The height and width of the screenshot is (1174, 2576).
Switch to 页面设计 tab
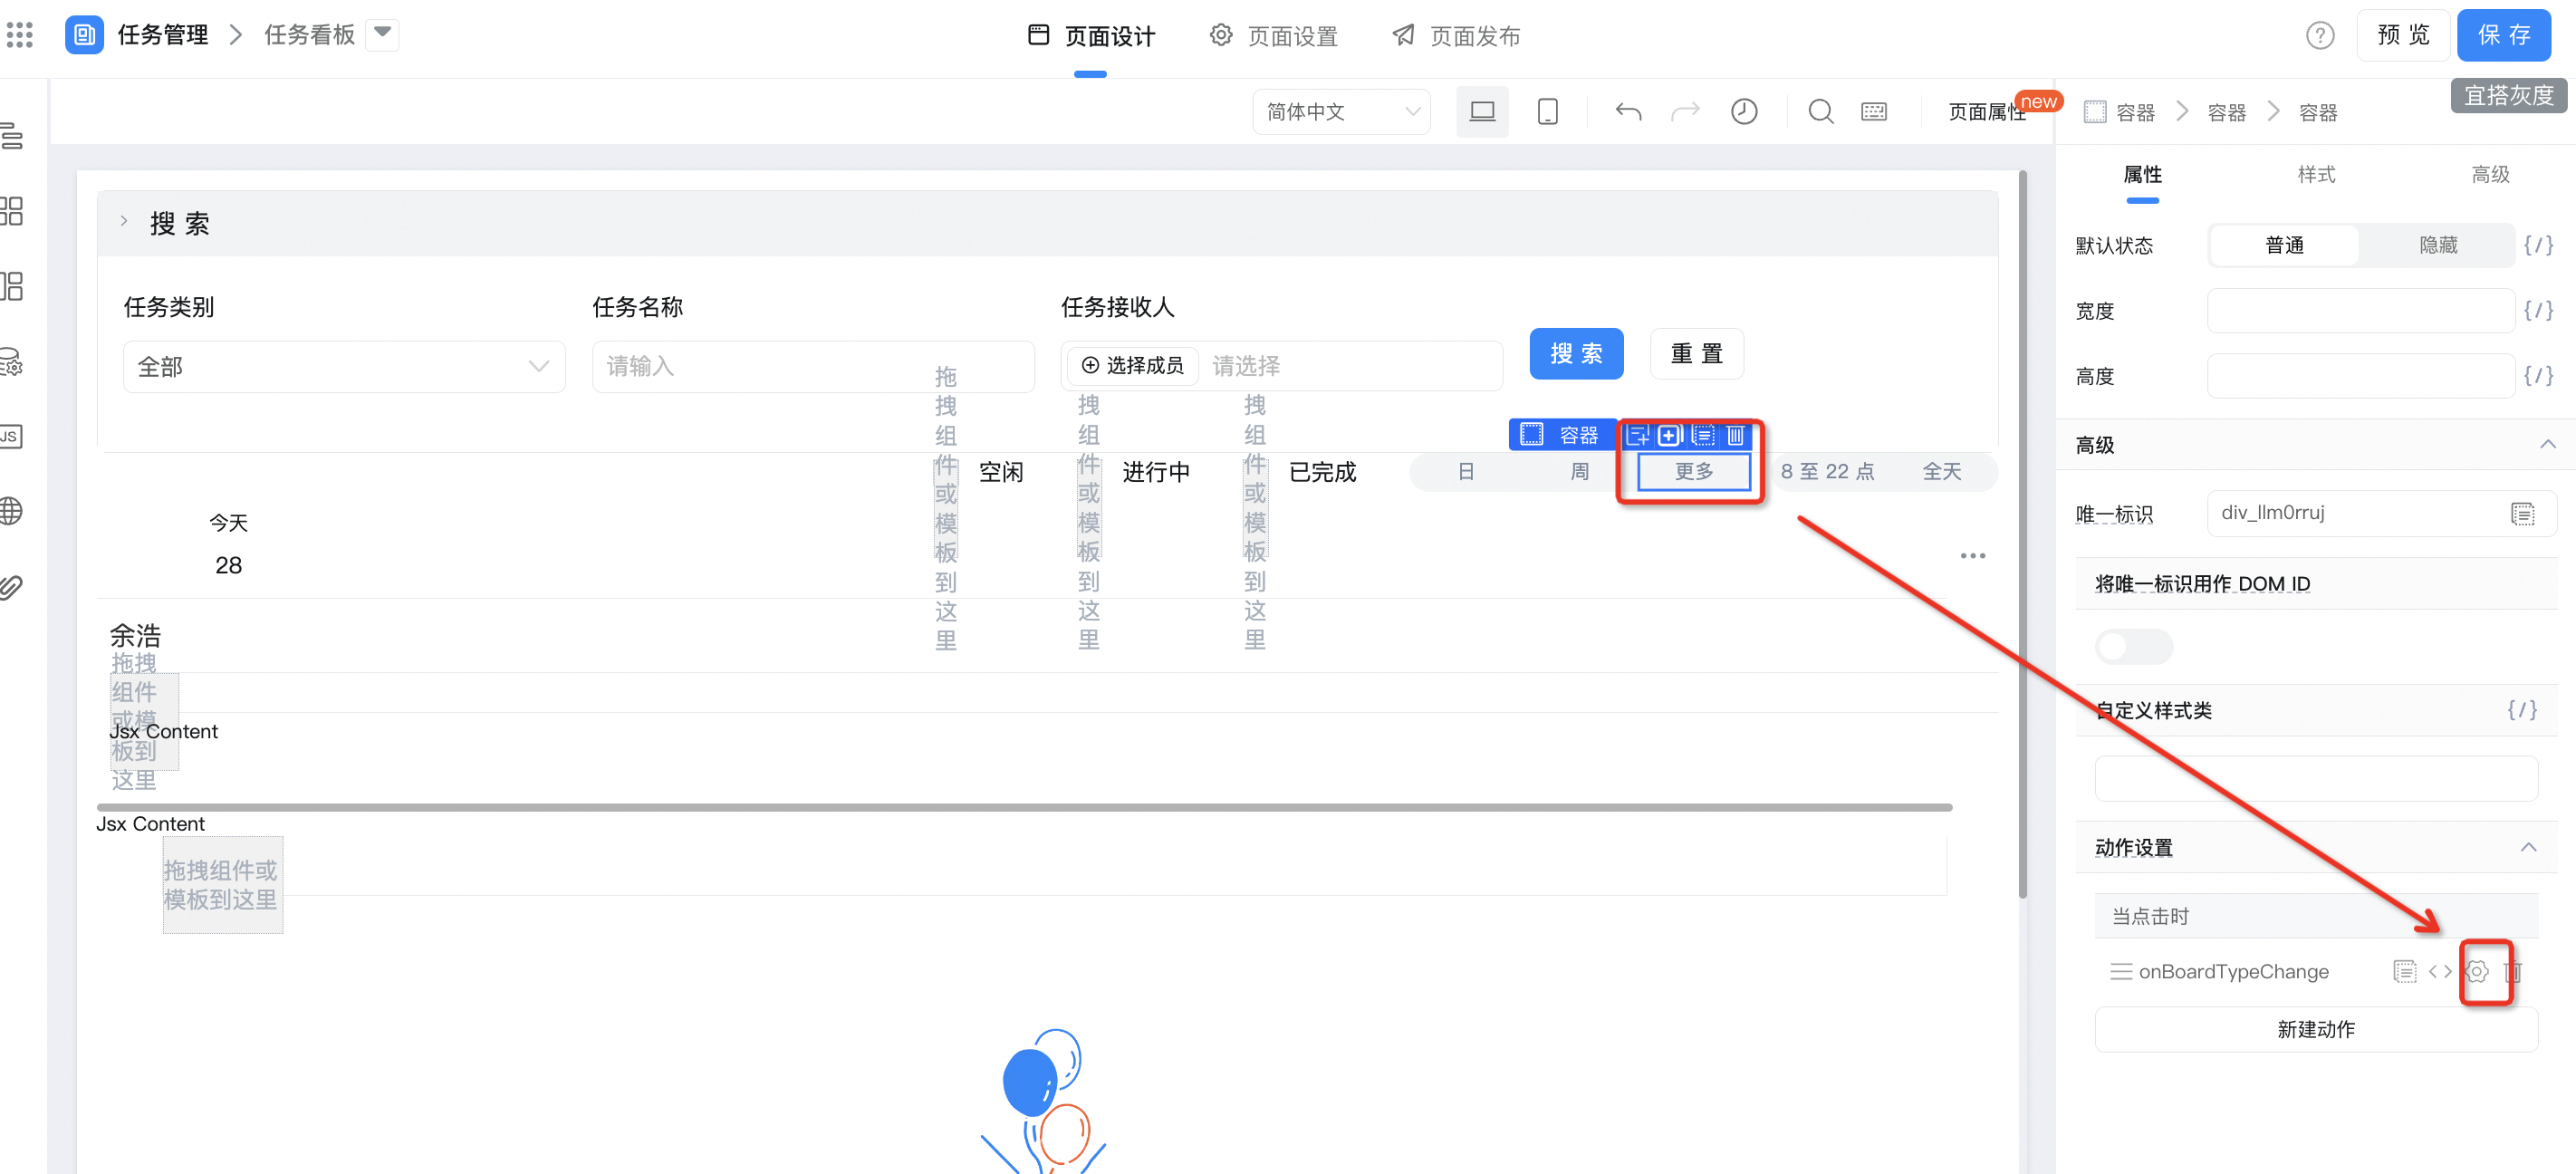point(1090,36)
